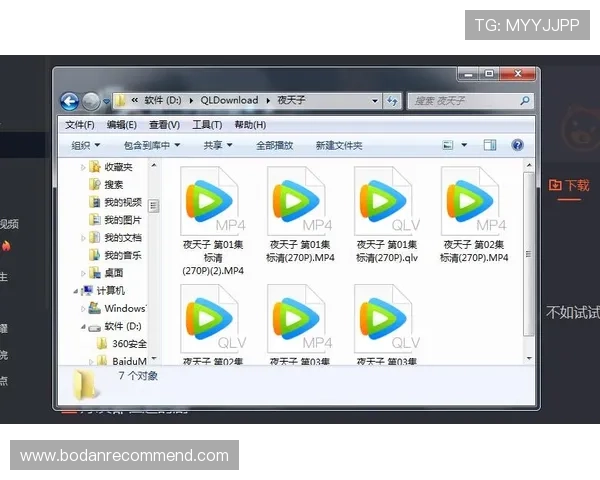The width and height of the screenshot is (600, 480).
Task: Click the change view icon
Action: 448,145
